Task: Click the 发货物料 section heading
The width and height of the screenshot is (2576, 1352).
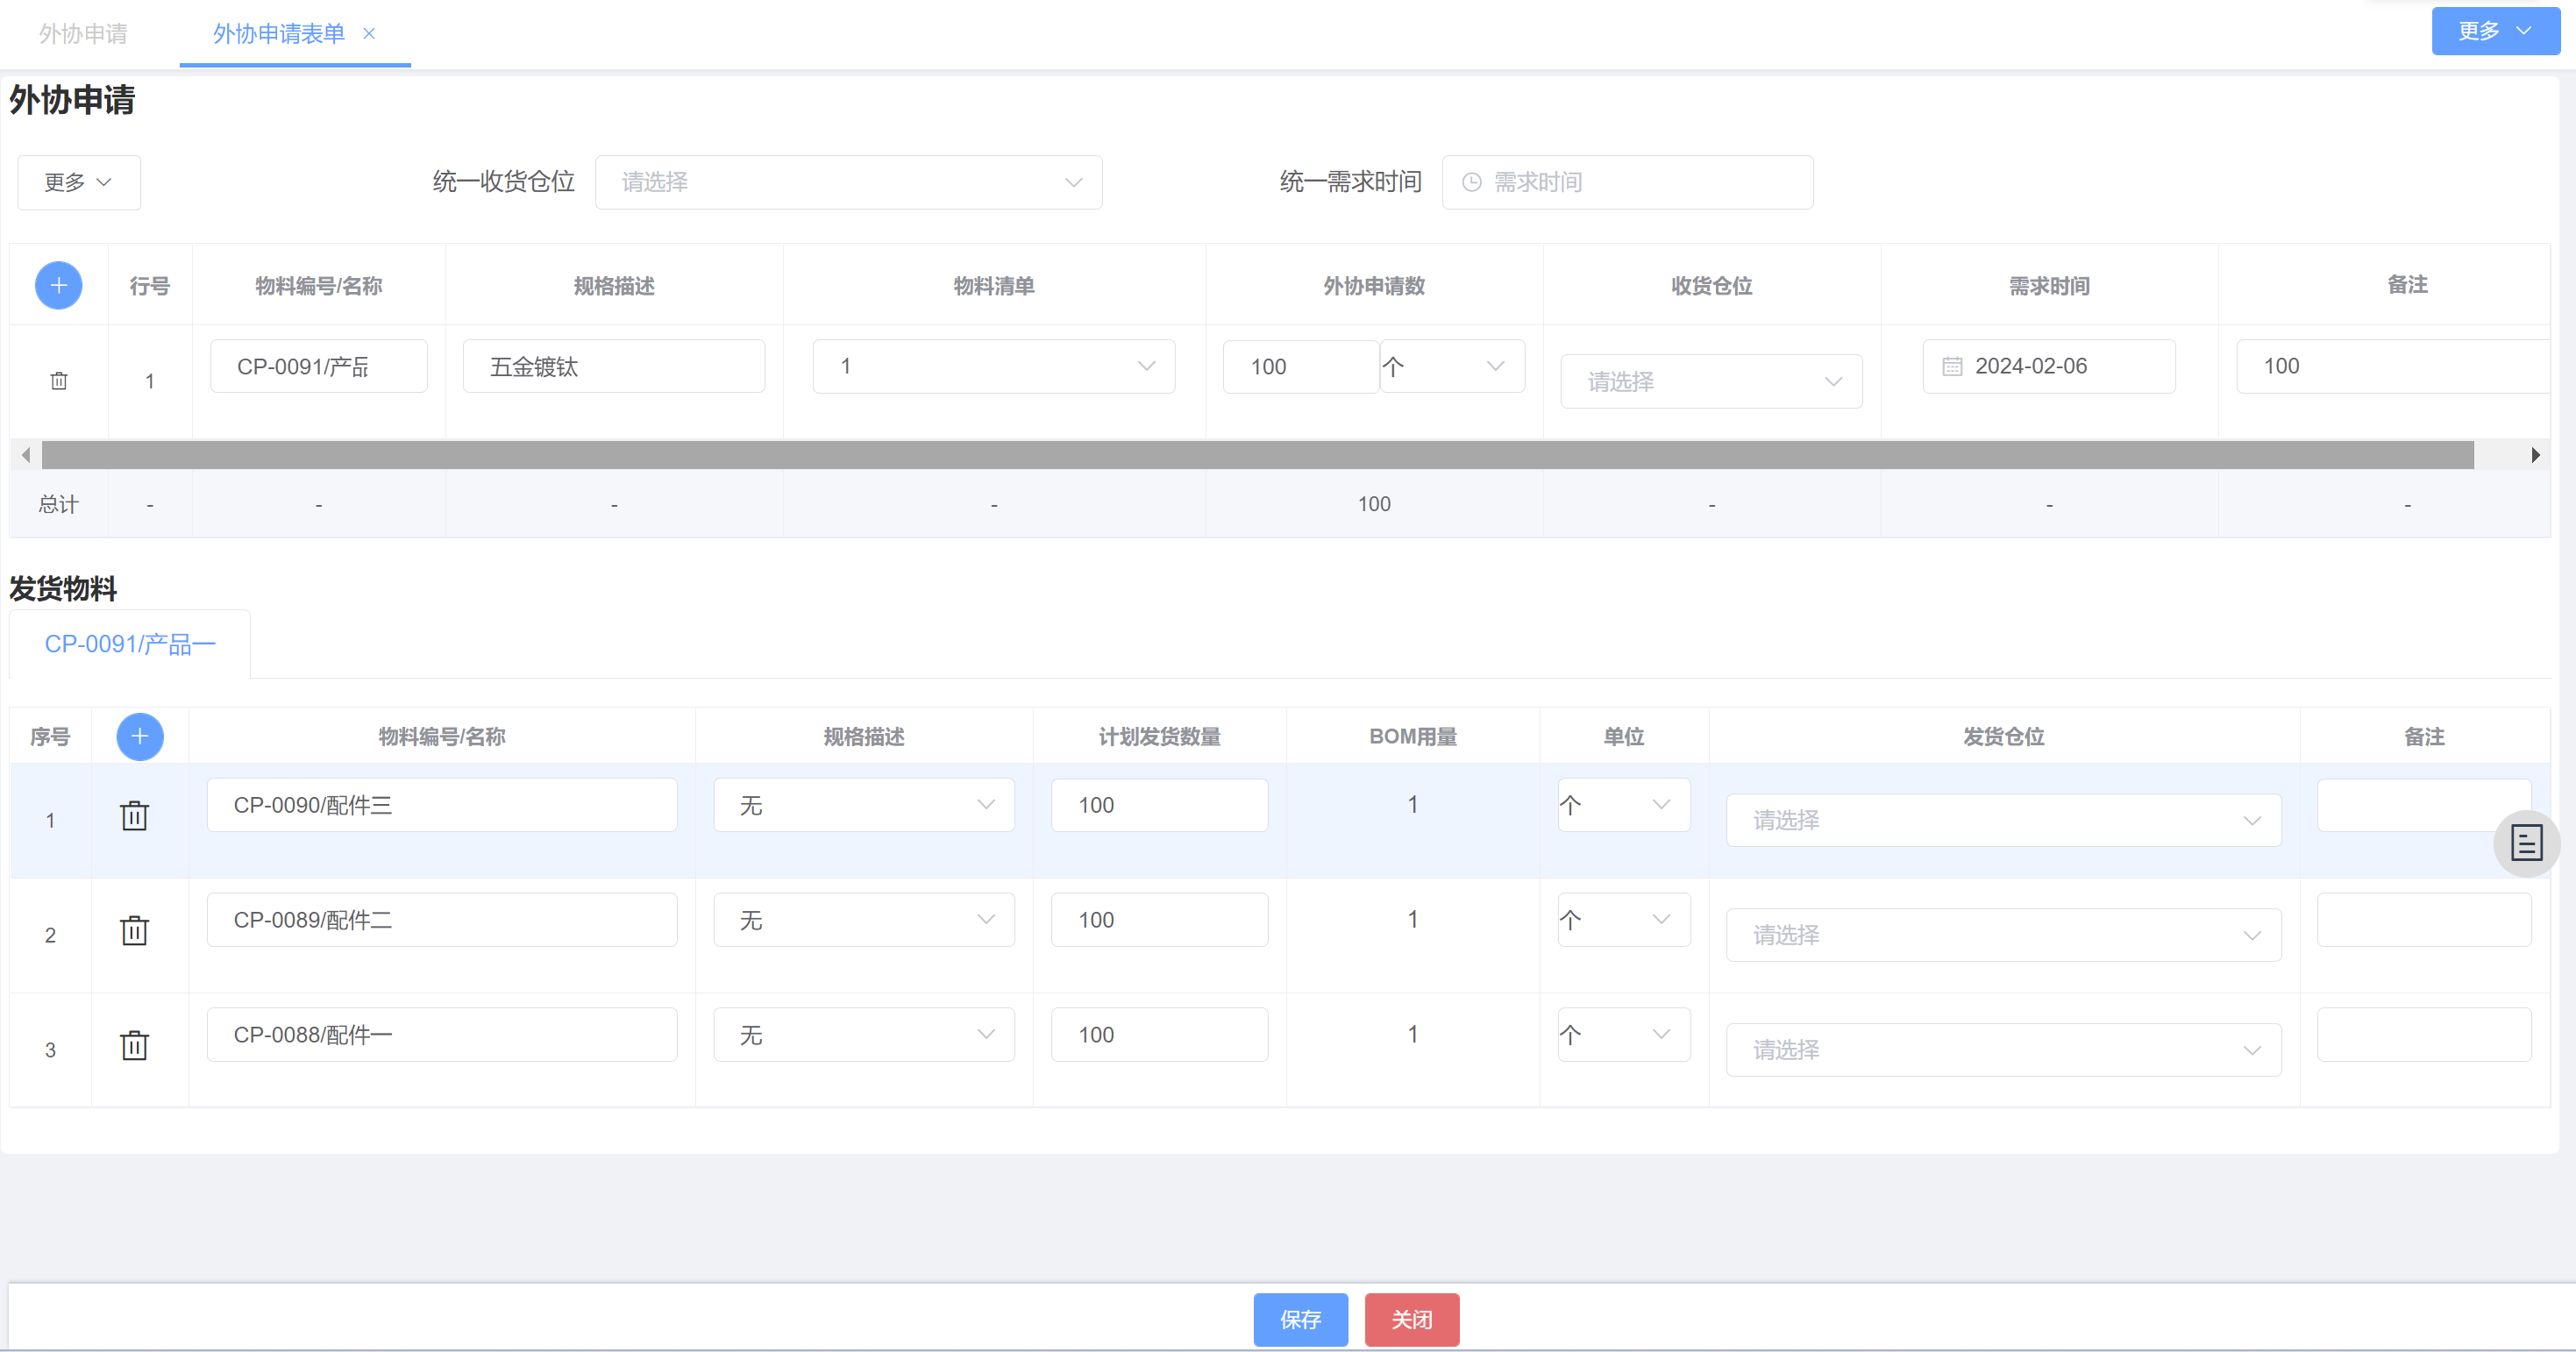Action: pyautogui.click(x=63, y=588)
